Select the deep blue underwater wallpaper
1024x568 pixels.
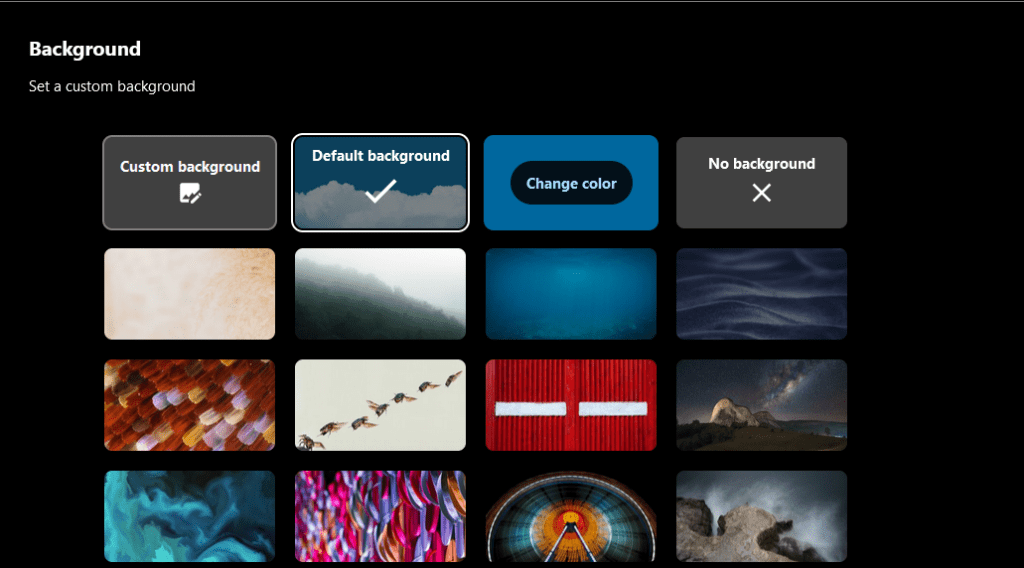571,294
